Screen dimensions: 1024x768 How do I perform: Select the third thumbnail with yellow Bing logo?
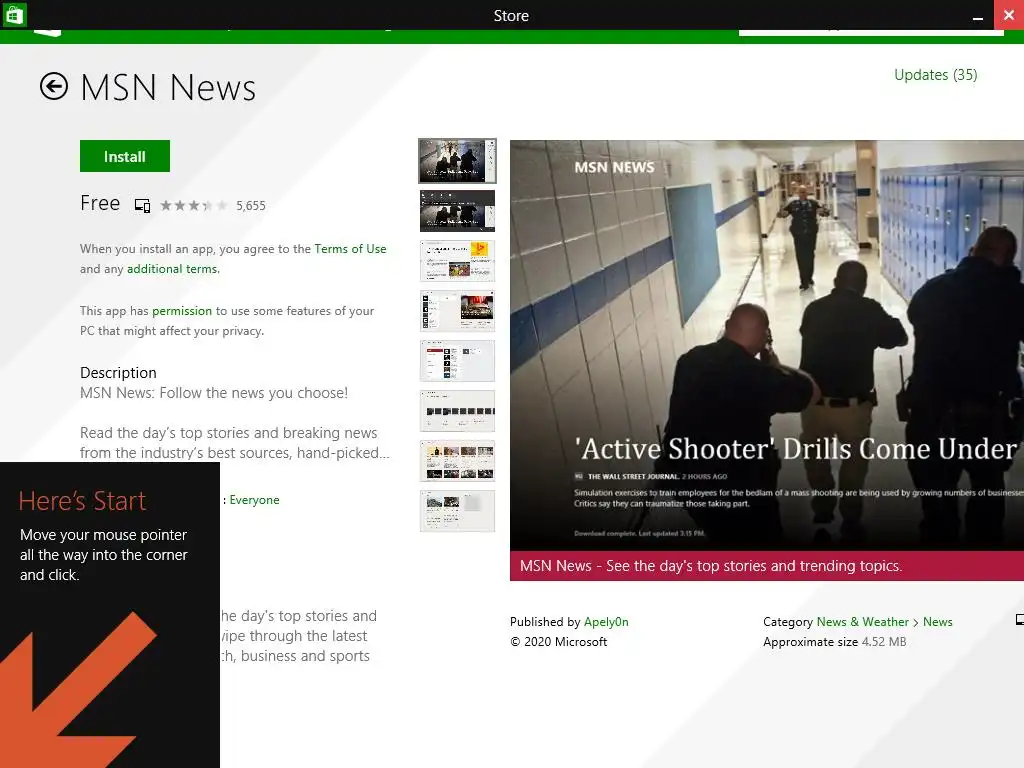[457, 261]
